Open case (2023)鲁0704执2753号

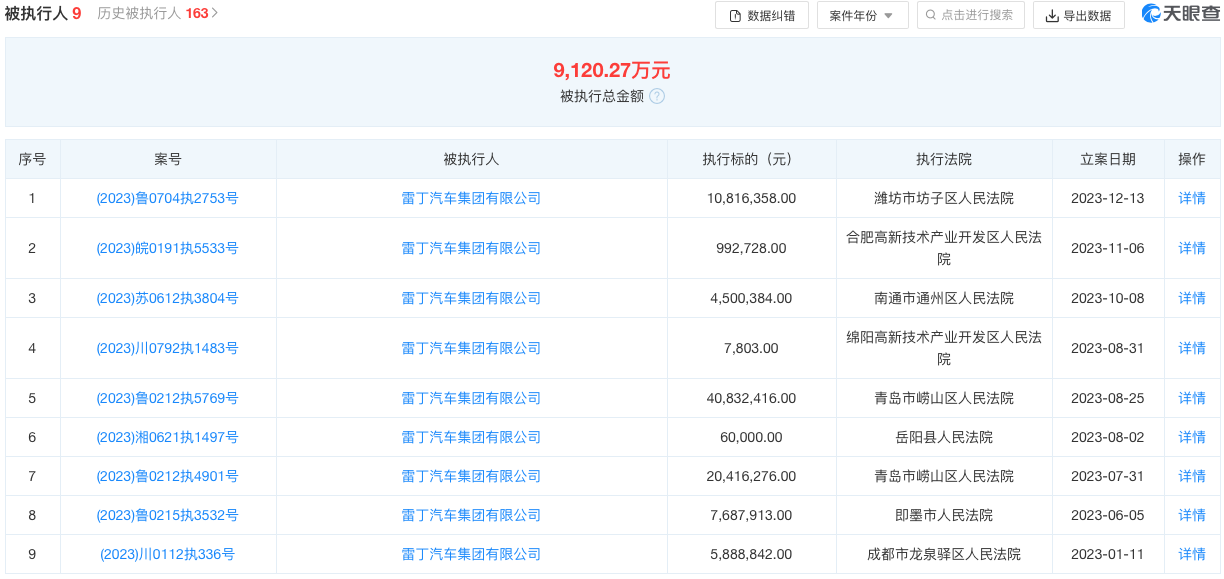(x=167, y=198)
